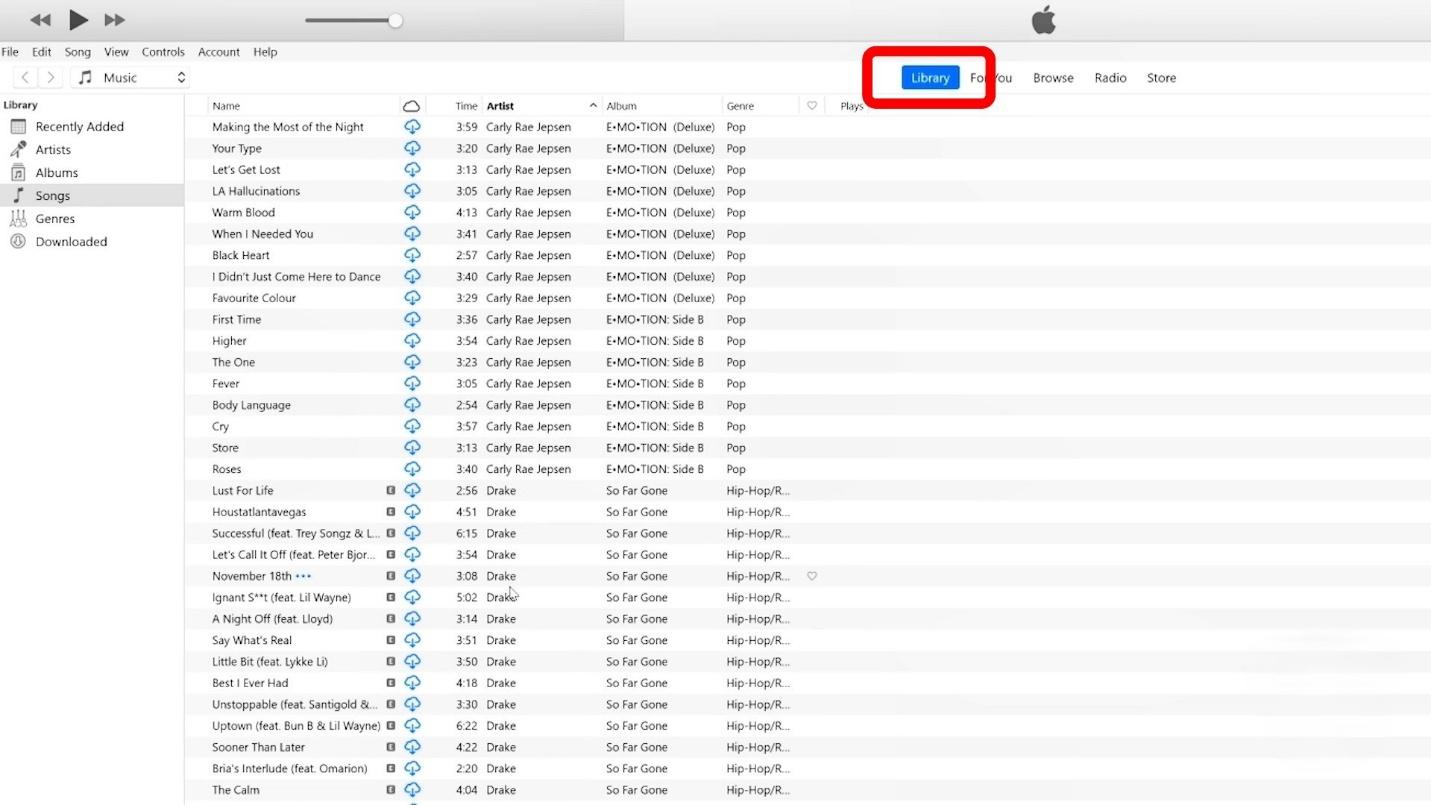Switch to the Radio tab
1431x805 pixels.
pyautogui.click(x=1110, y=77)
